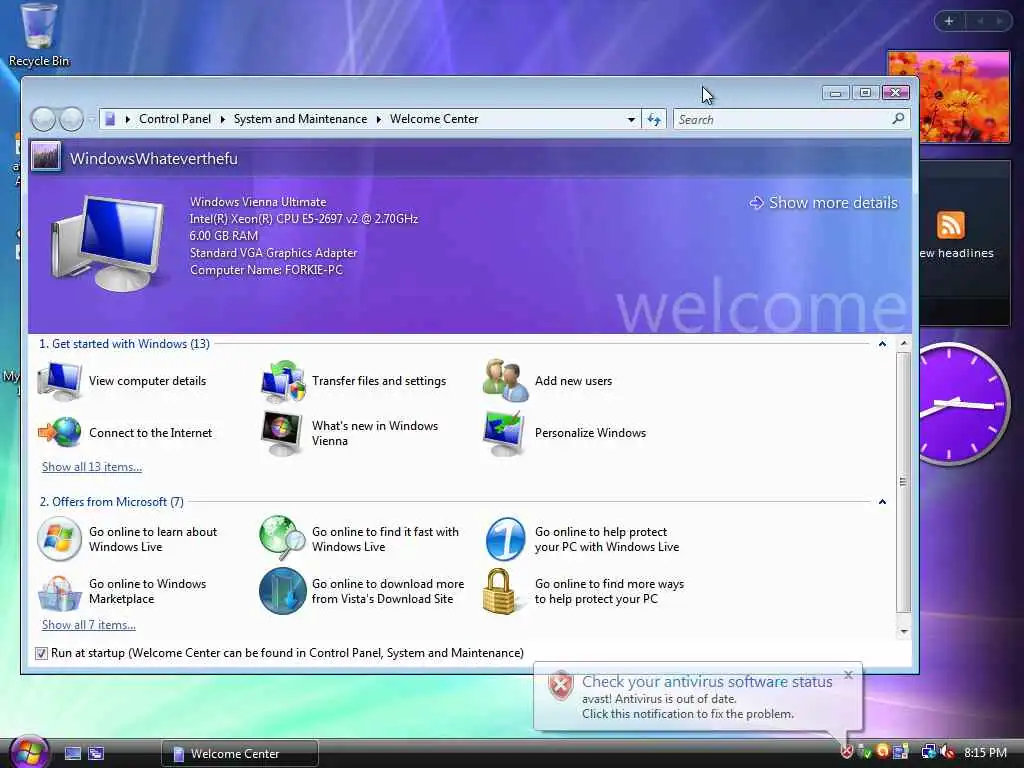Screen dimensions: 1024x768
Task: Click System and Maintenance breadcrumb
Action: point(300,119)
